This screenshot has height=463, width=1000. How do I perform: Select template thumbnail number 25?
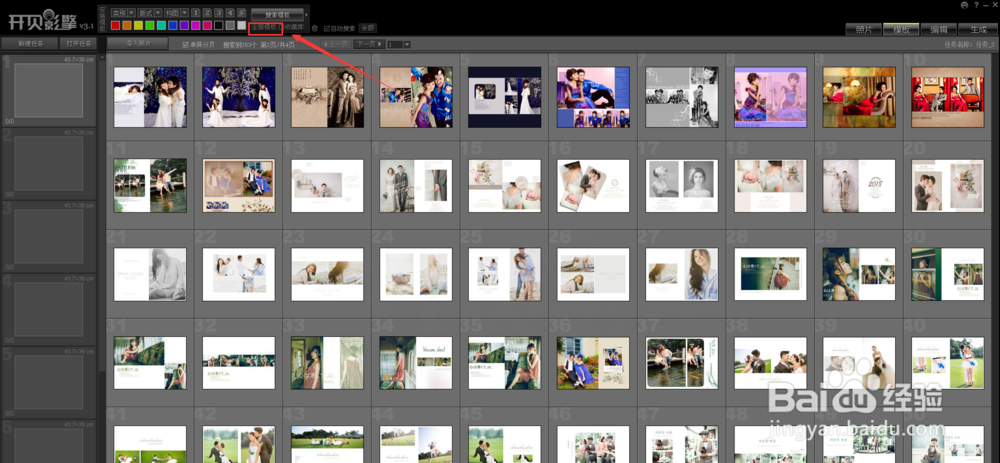504,274
